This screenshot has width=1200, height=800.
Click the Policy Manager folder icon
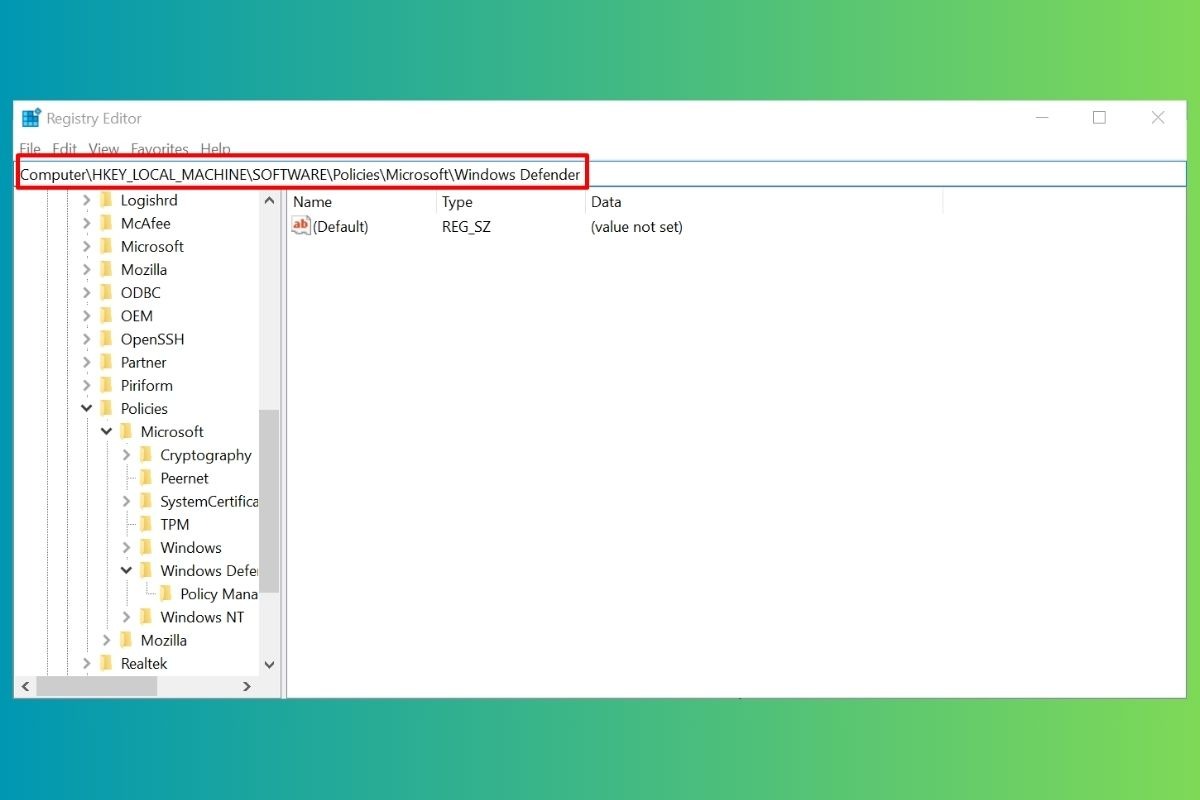click(166, 594)
